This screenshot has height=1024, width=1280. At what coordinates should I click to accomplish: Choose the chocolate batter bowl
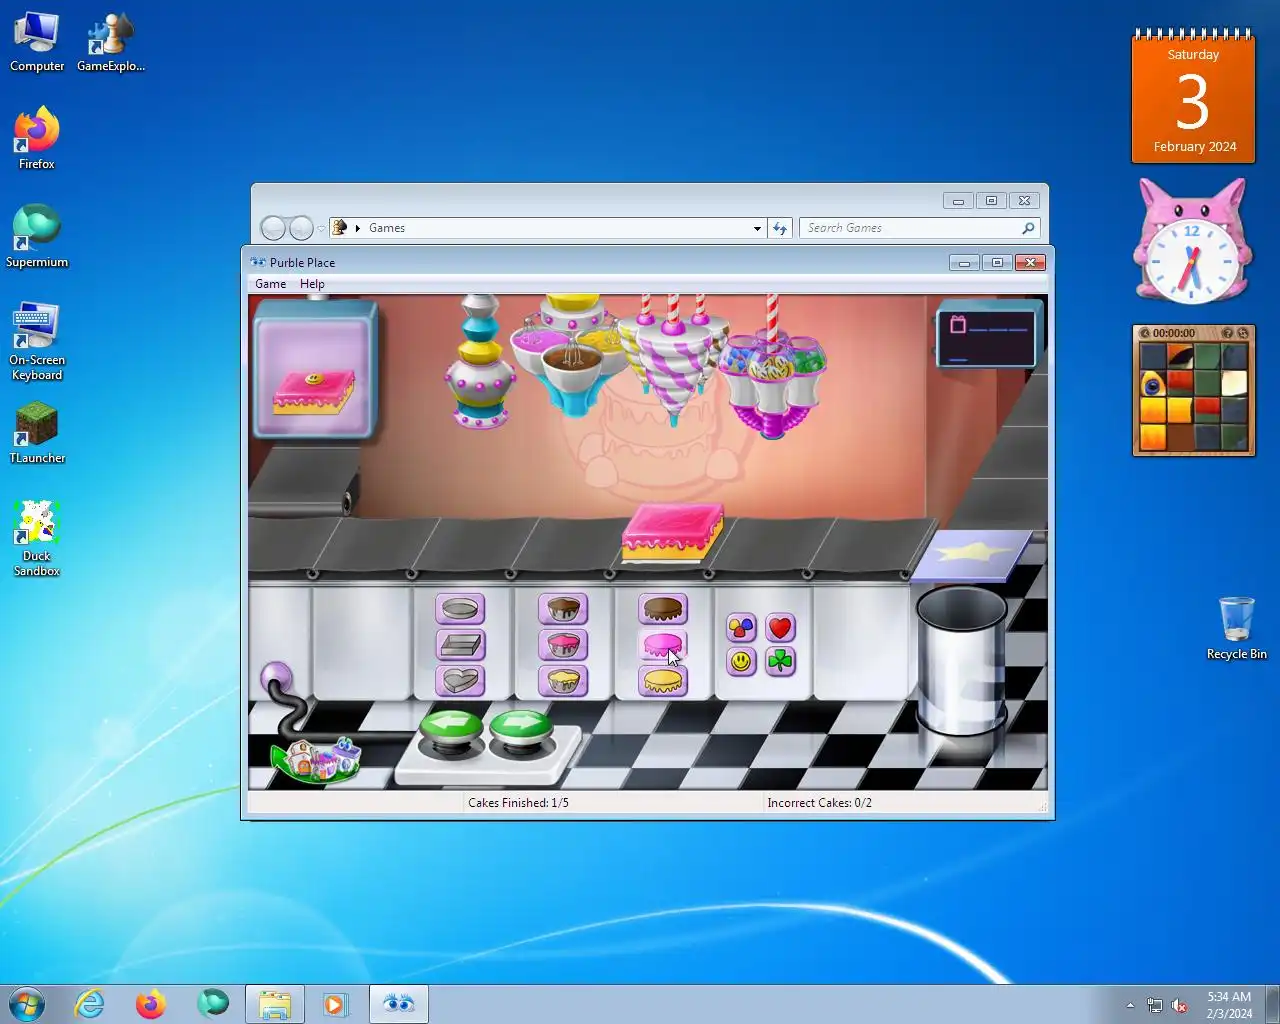pos(563,609)
